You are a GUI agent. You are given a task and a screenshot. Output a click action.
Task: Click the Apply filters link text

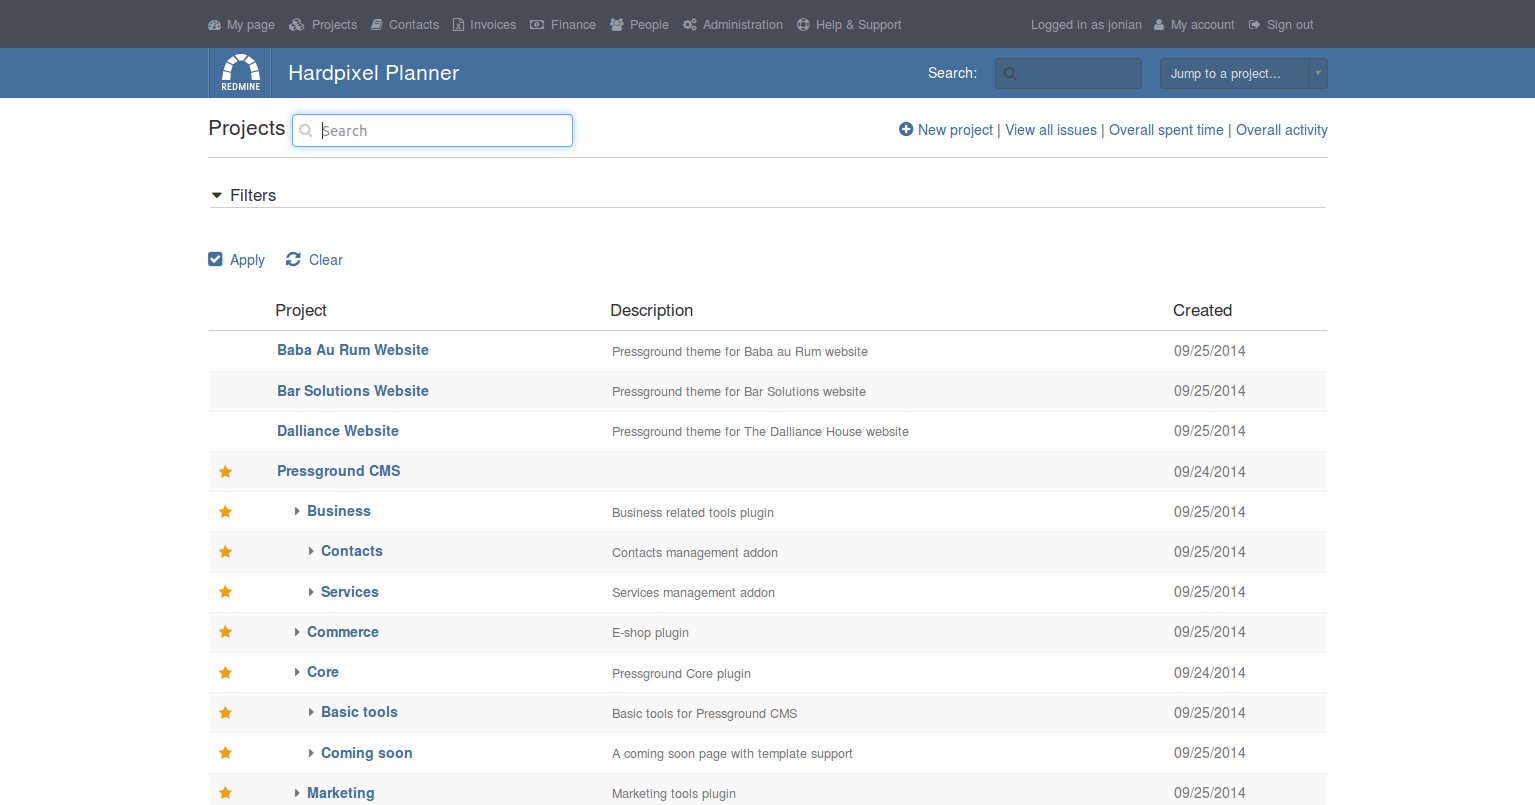pos(247,260)
